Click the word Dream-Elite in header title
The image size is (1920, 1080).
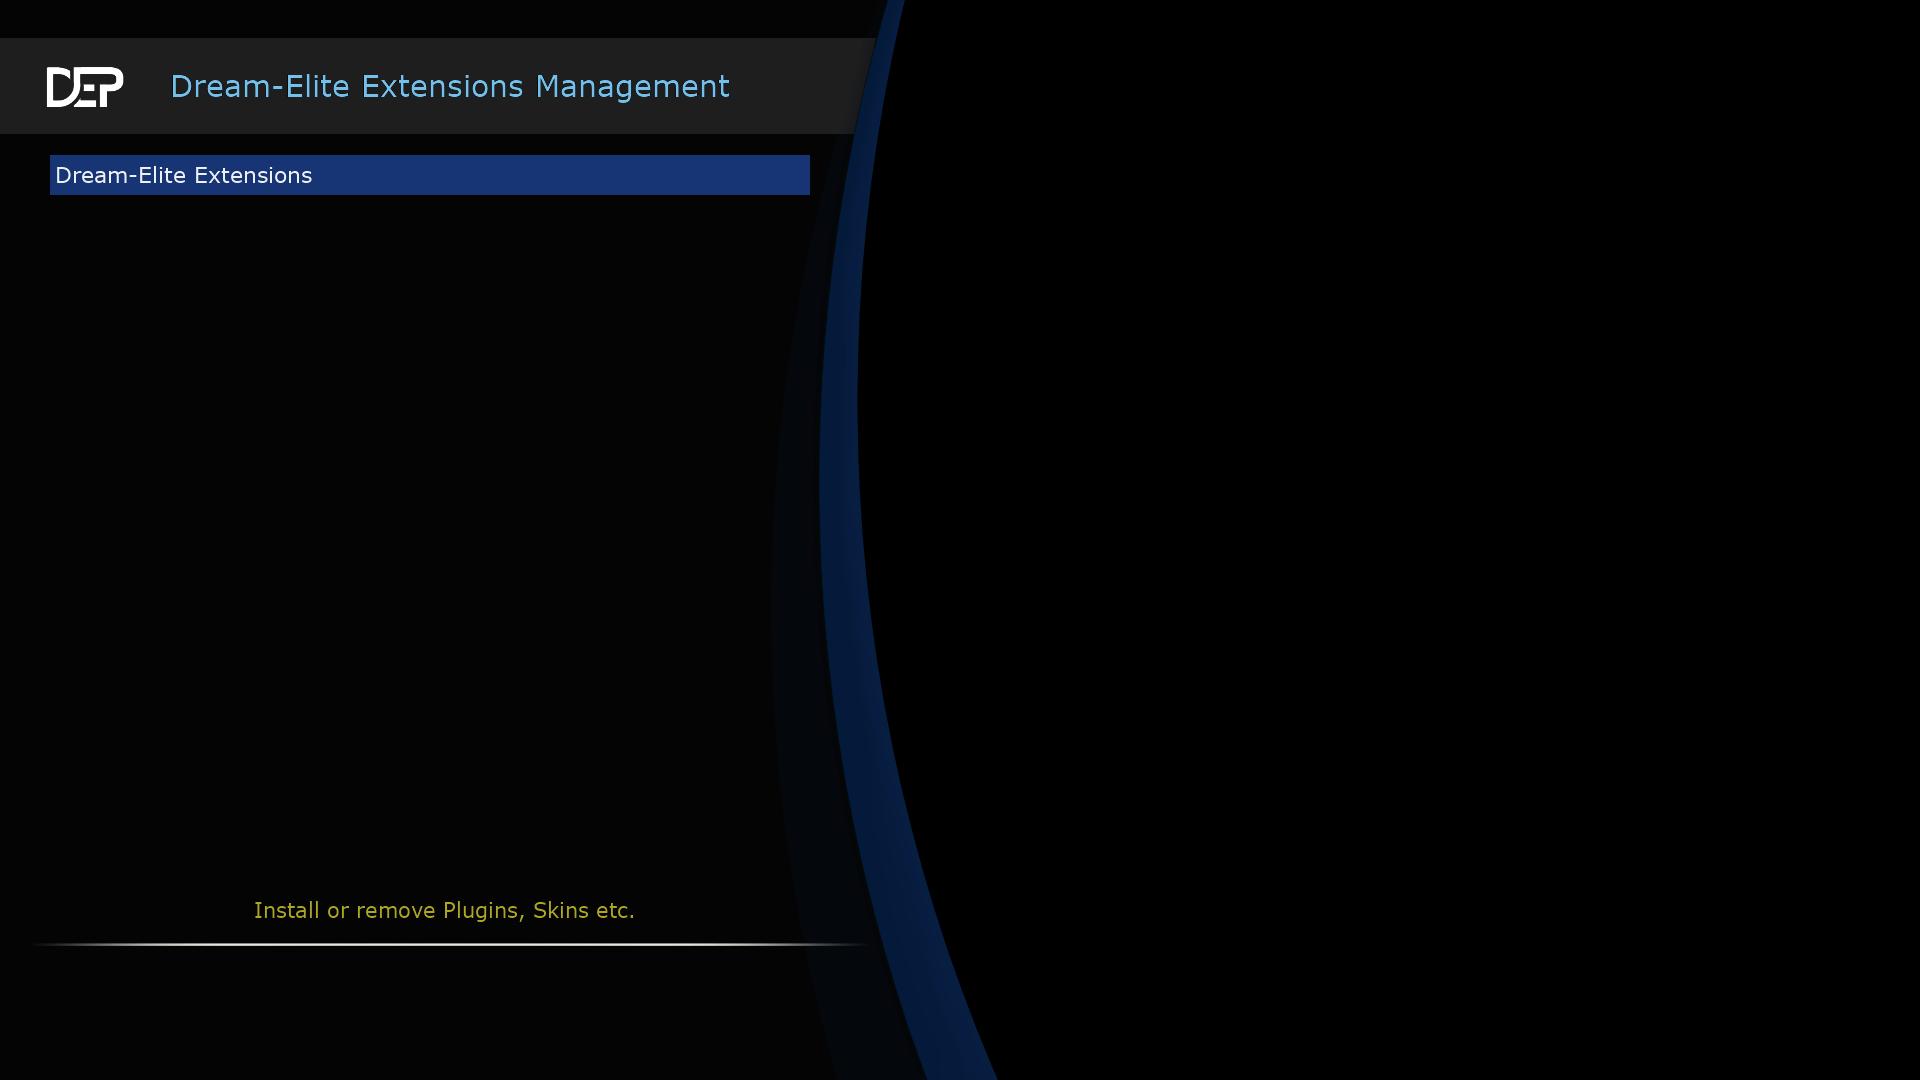[x=259, y=87]
